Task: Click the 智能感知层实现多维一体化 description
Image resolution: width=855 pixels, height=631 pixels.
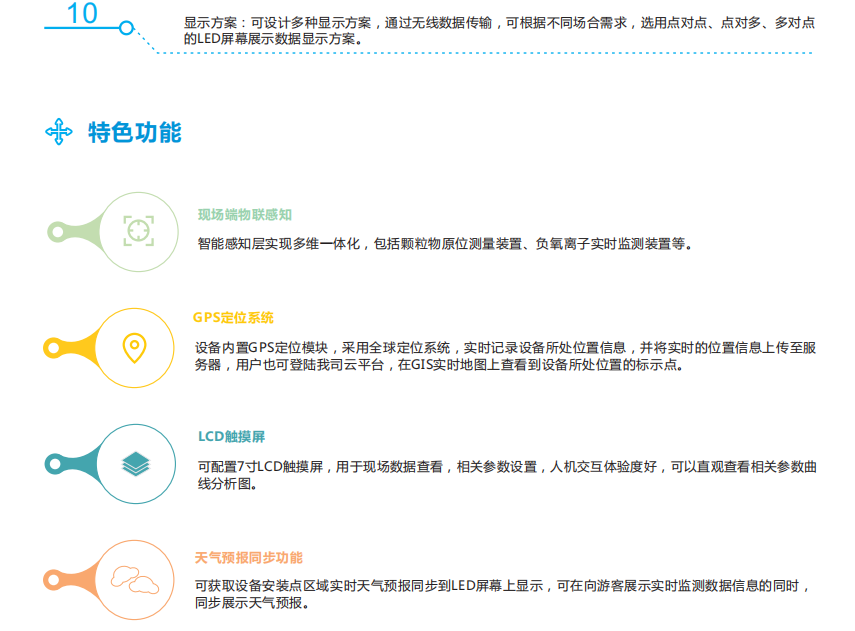Action: click(x=445, y=244)
